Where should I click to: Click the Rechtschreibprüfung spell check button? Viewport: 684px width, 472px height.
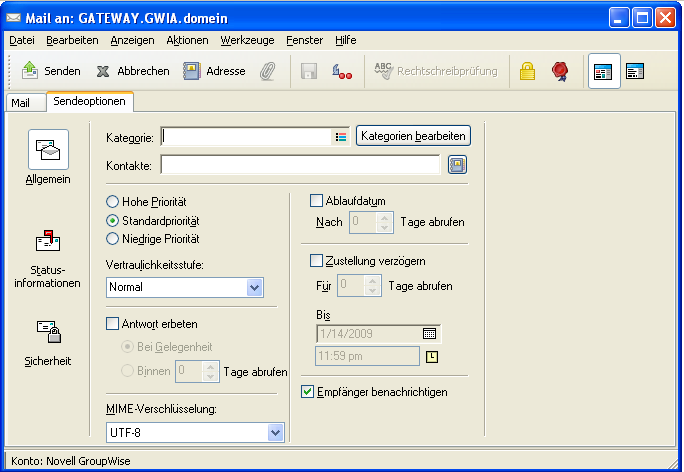click(435, 71)
